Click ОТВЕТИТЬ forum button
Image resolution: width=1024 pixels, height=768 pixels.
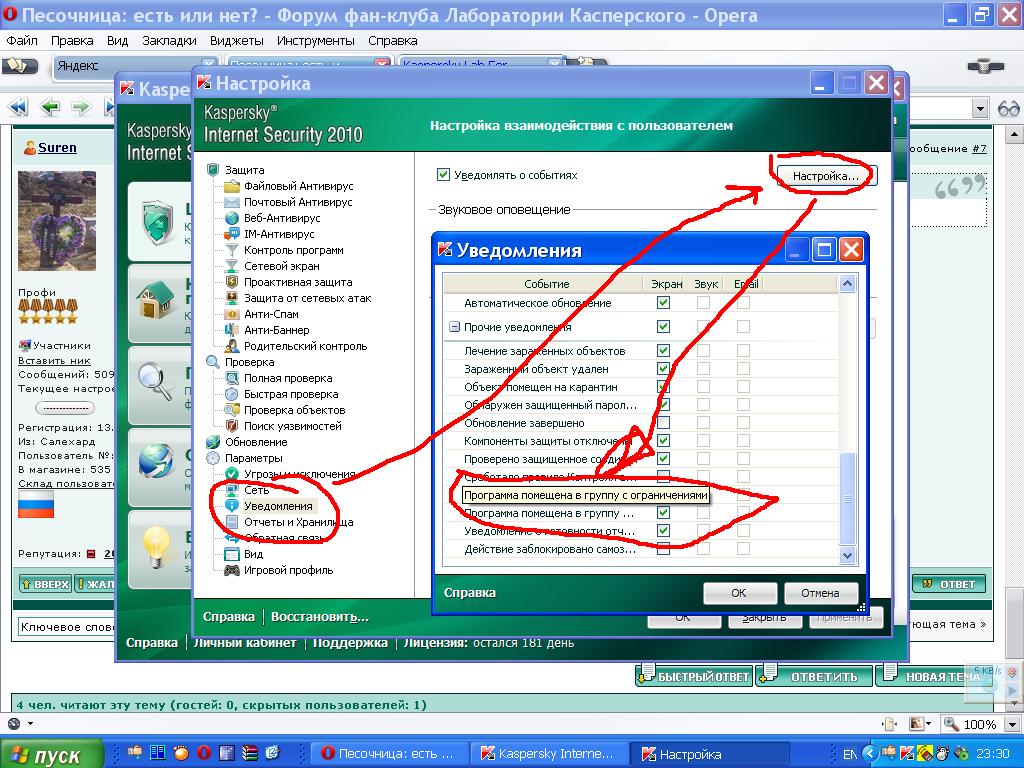(x=814, y=676)
